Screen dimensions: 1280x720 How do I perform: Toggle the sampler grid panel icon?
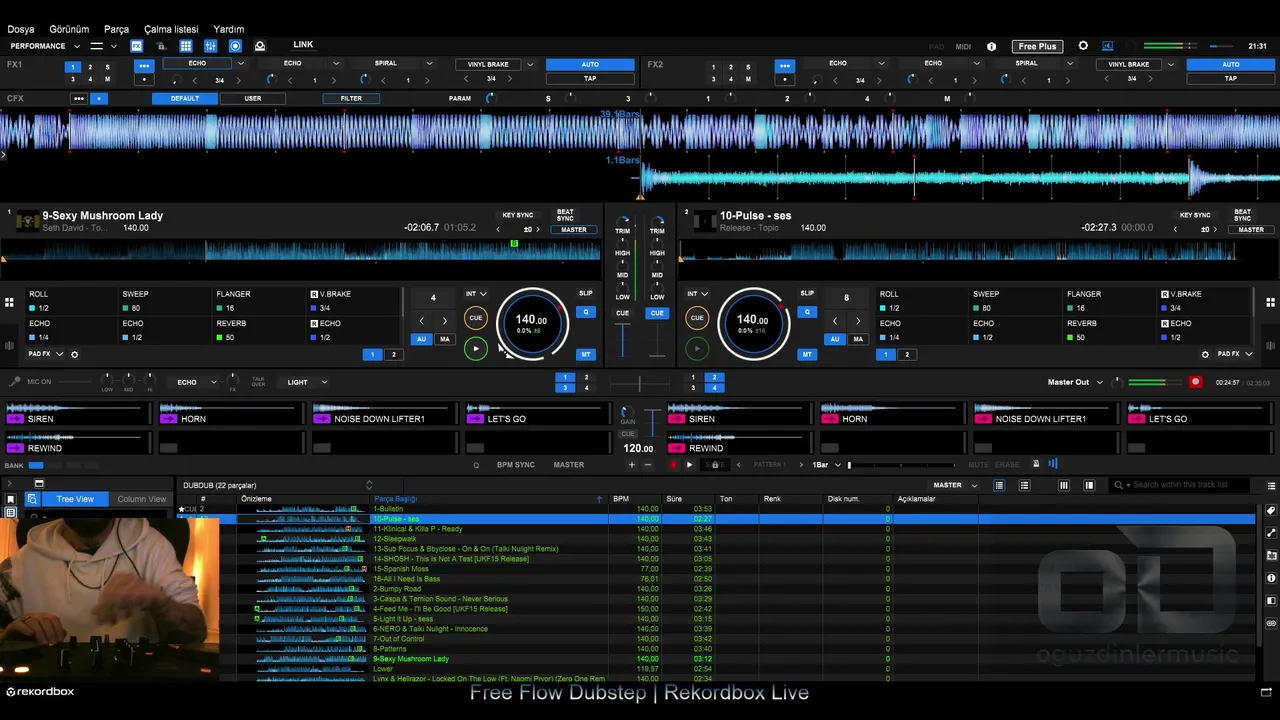tap(186, 46)
